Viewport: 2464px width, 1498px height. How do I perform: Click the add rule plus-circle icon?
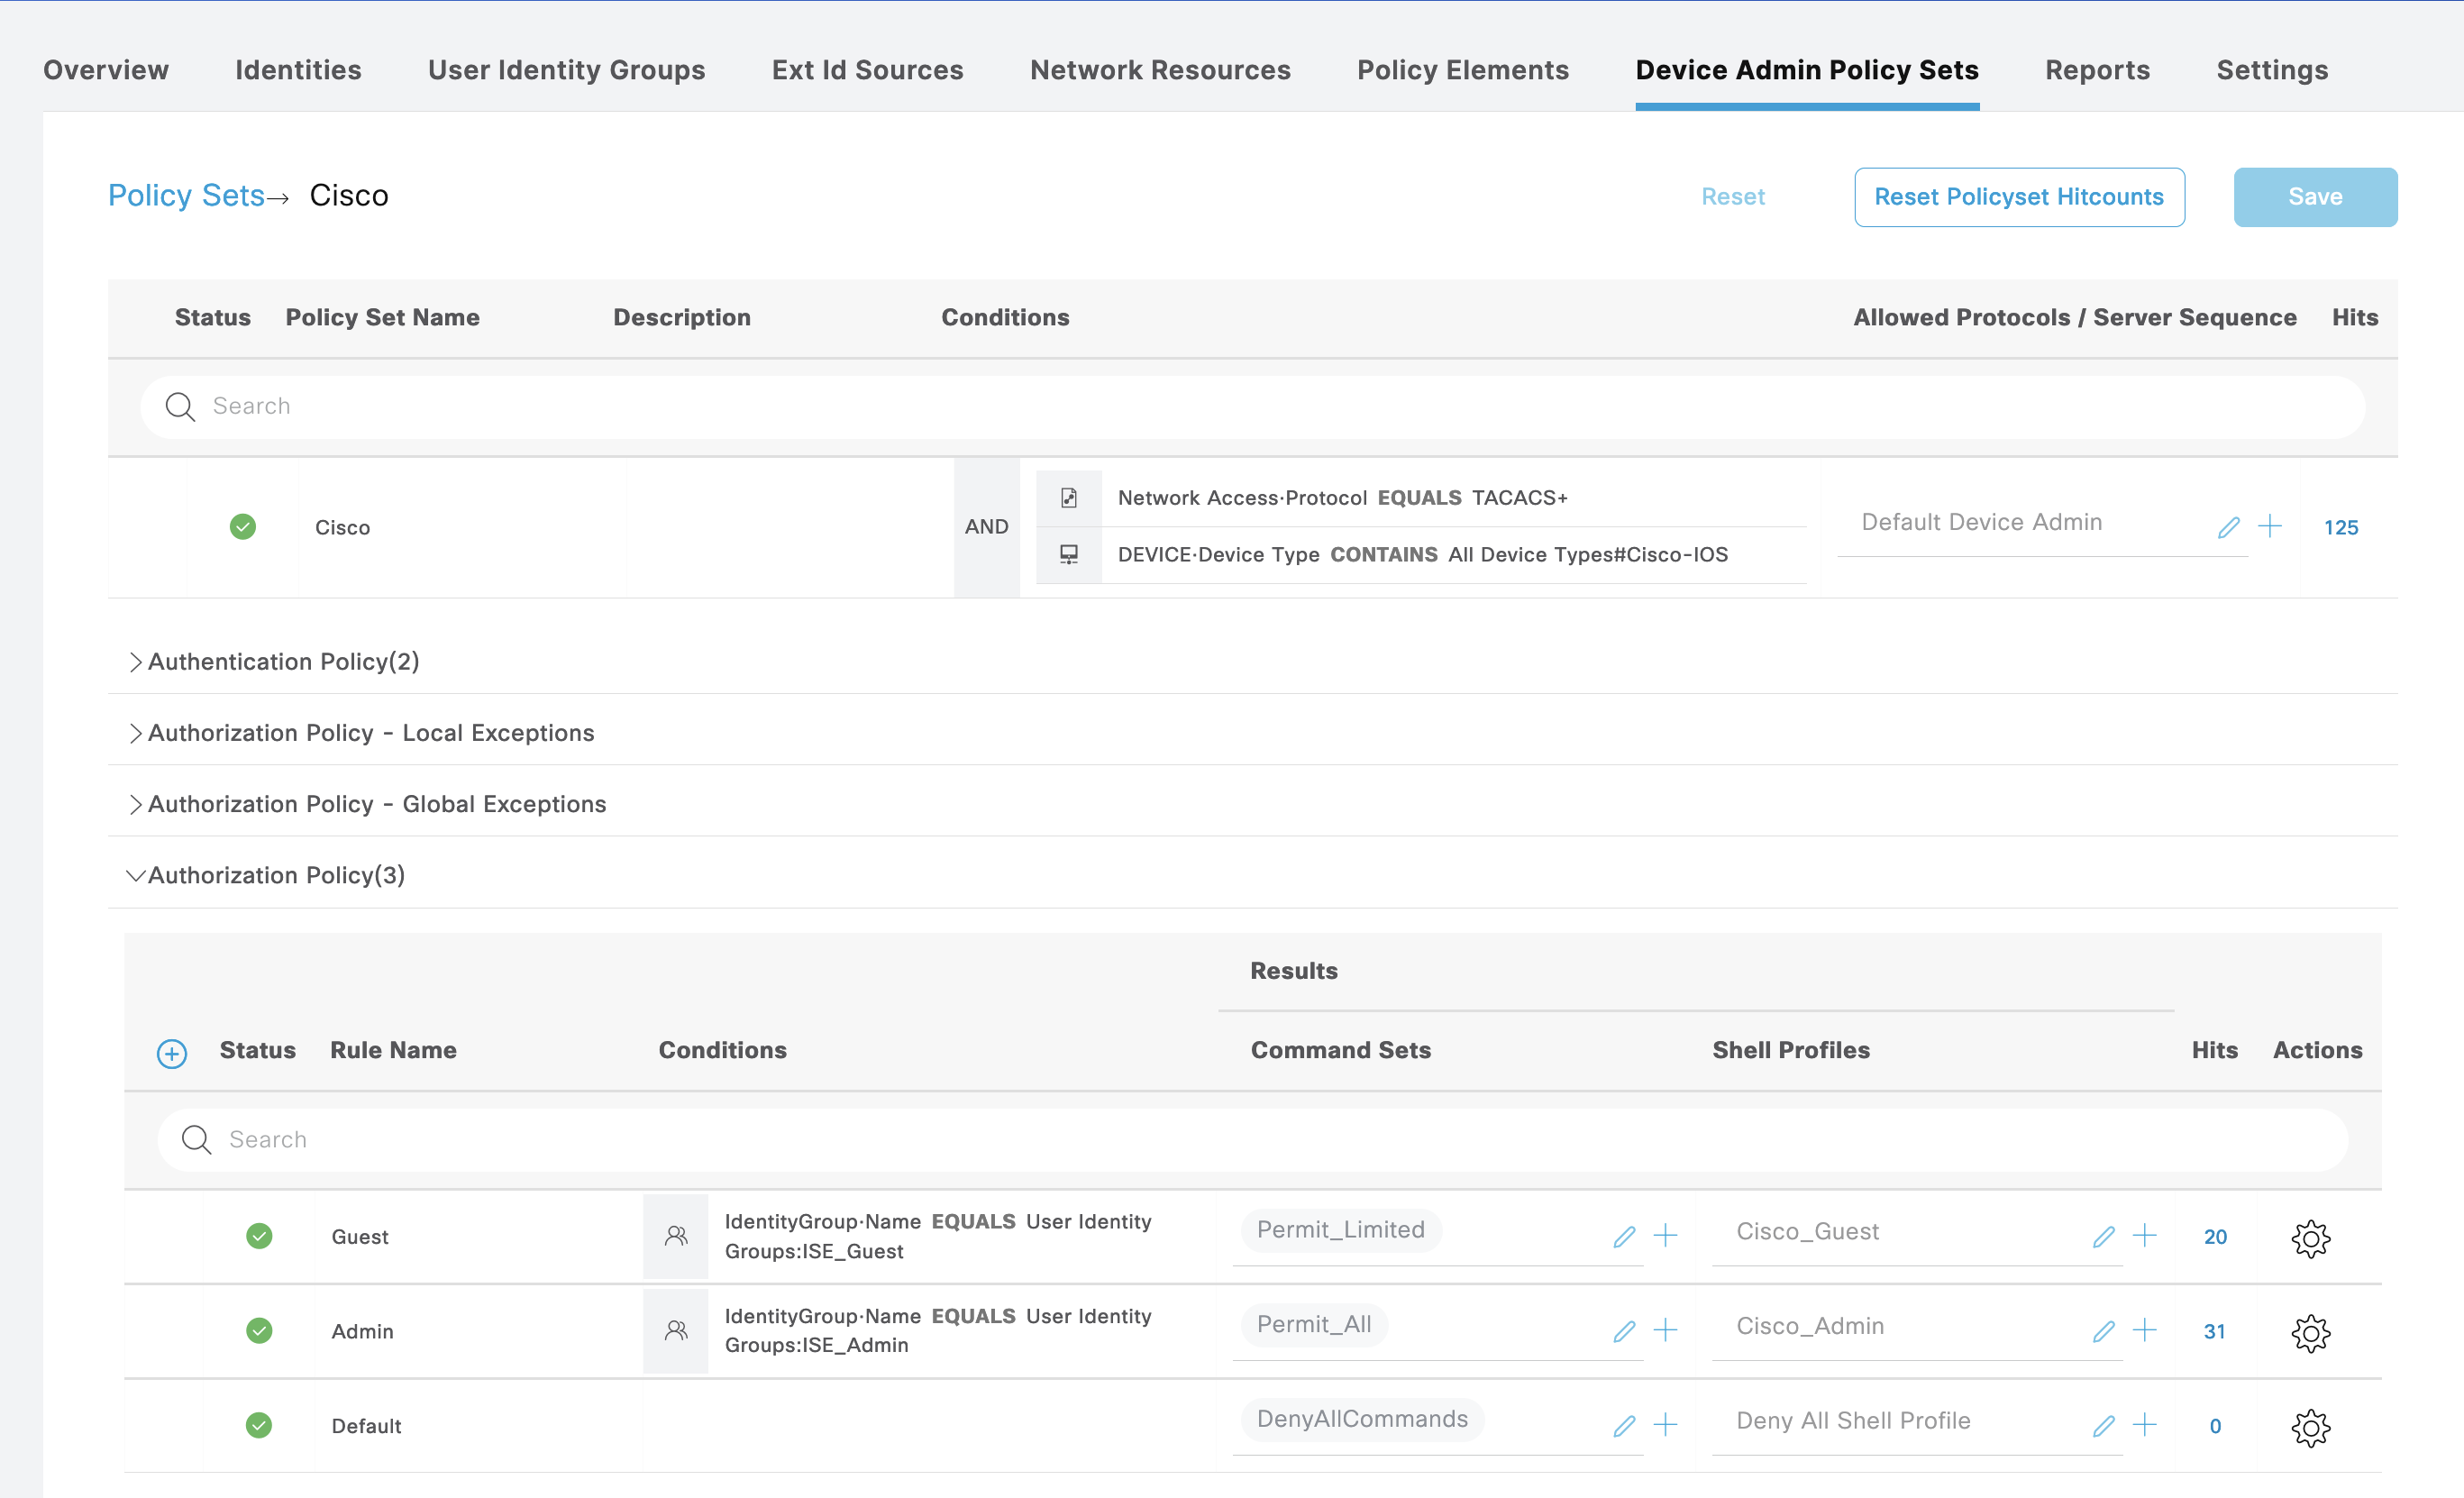(x=172, y=1053)
